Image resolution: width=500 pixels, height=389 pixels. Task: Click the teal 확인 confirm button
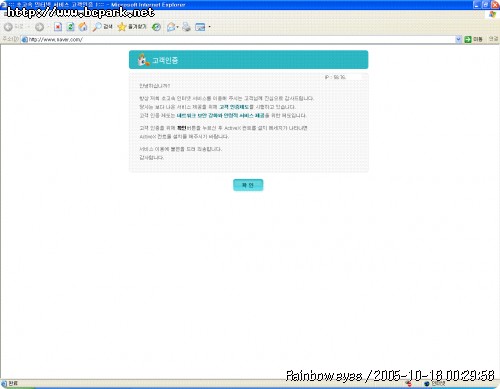coord(248,185)
